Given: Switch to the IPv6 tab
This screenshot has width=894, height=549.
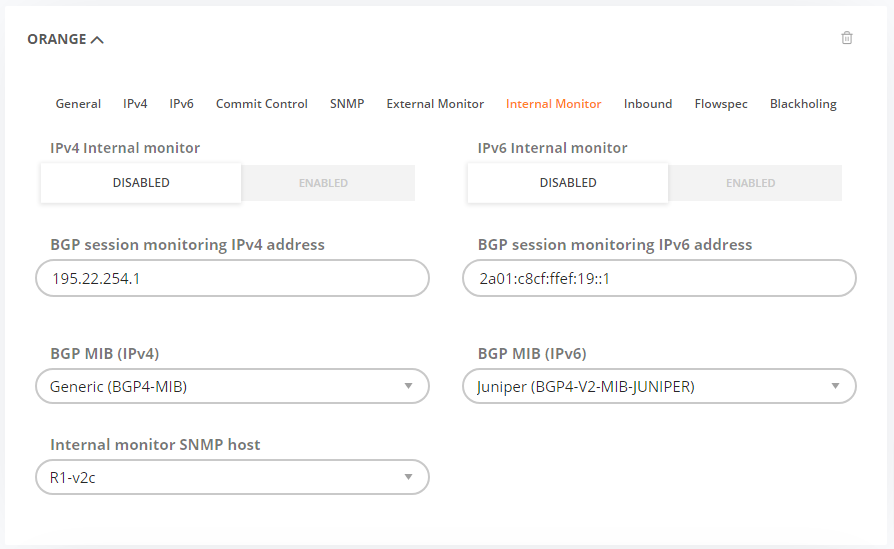Looking at the screenshot, I should (x=181, y=104).
